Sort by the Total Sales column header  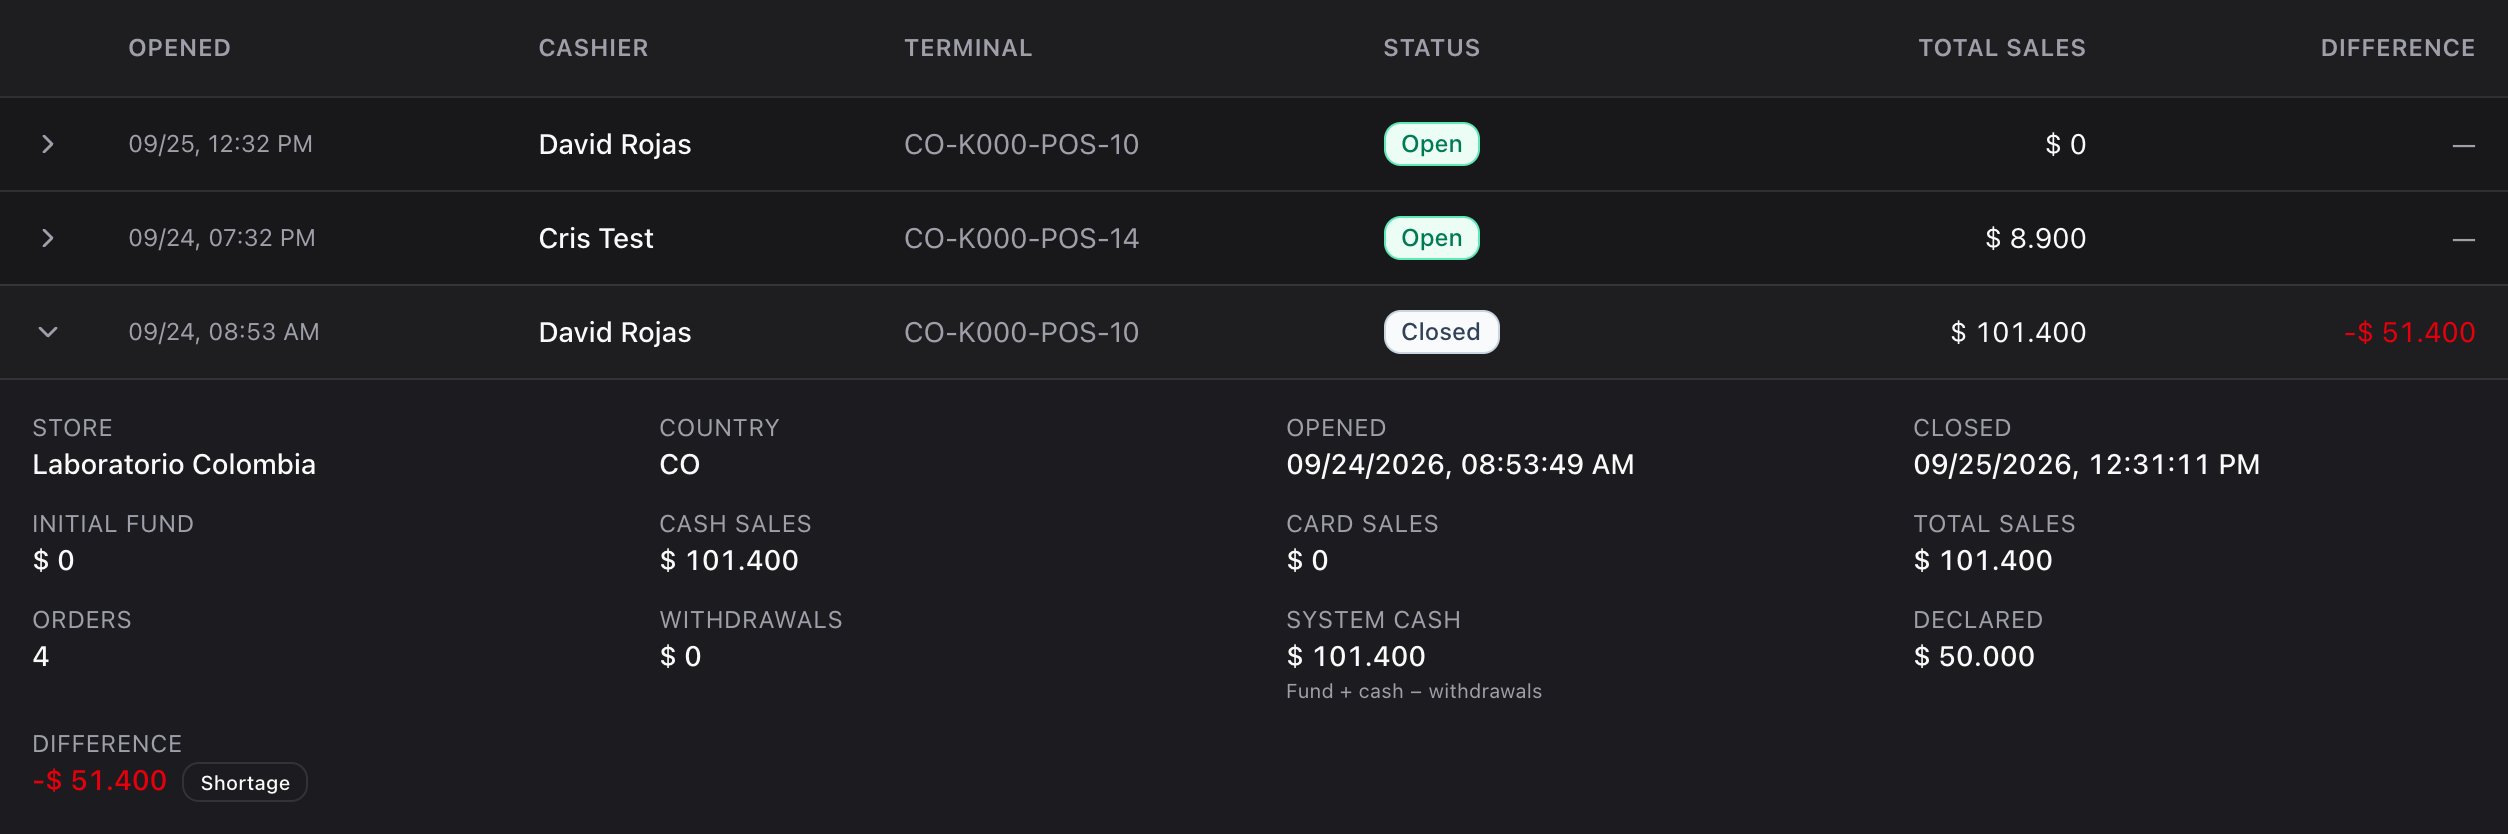click(x=2002, y=48)
